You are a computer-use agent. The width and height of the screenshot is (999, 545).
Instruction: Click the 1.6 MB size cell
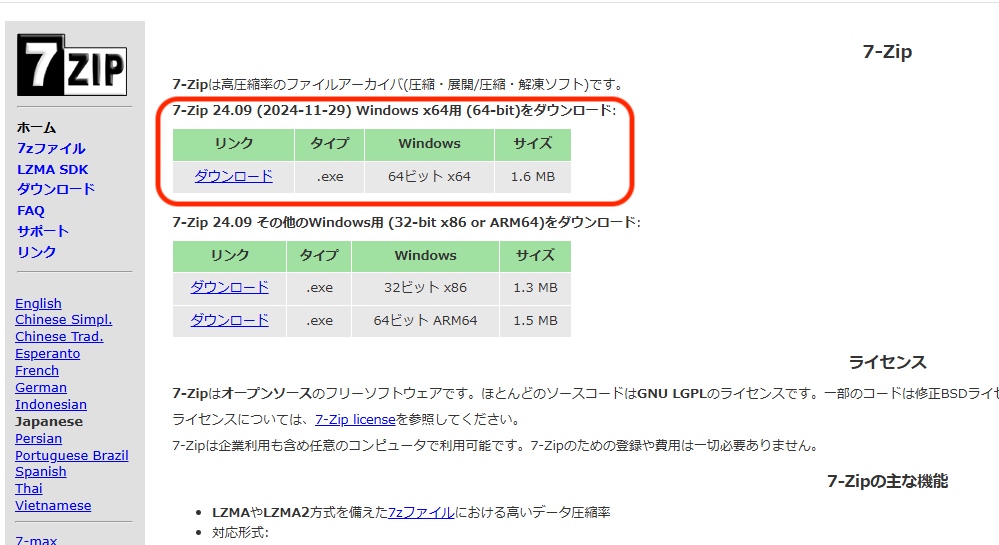coord(533,177)
